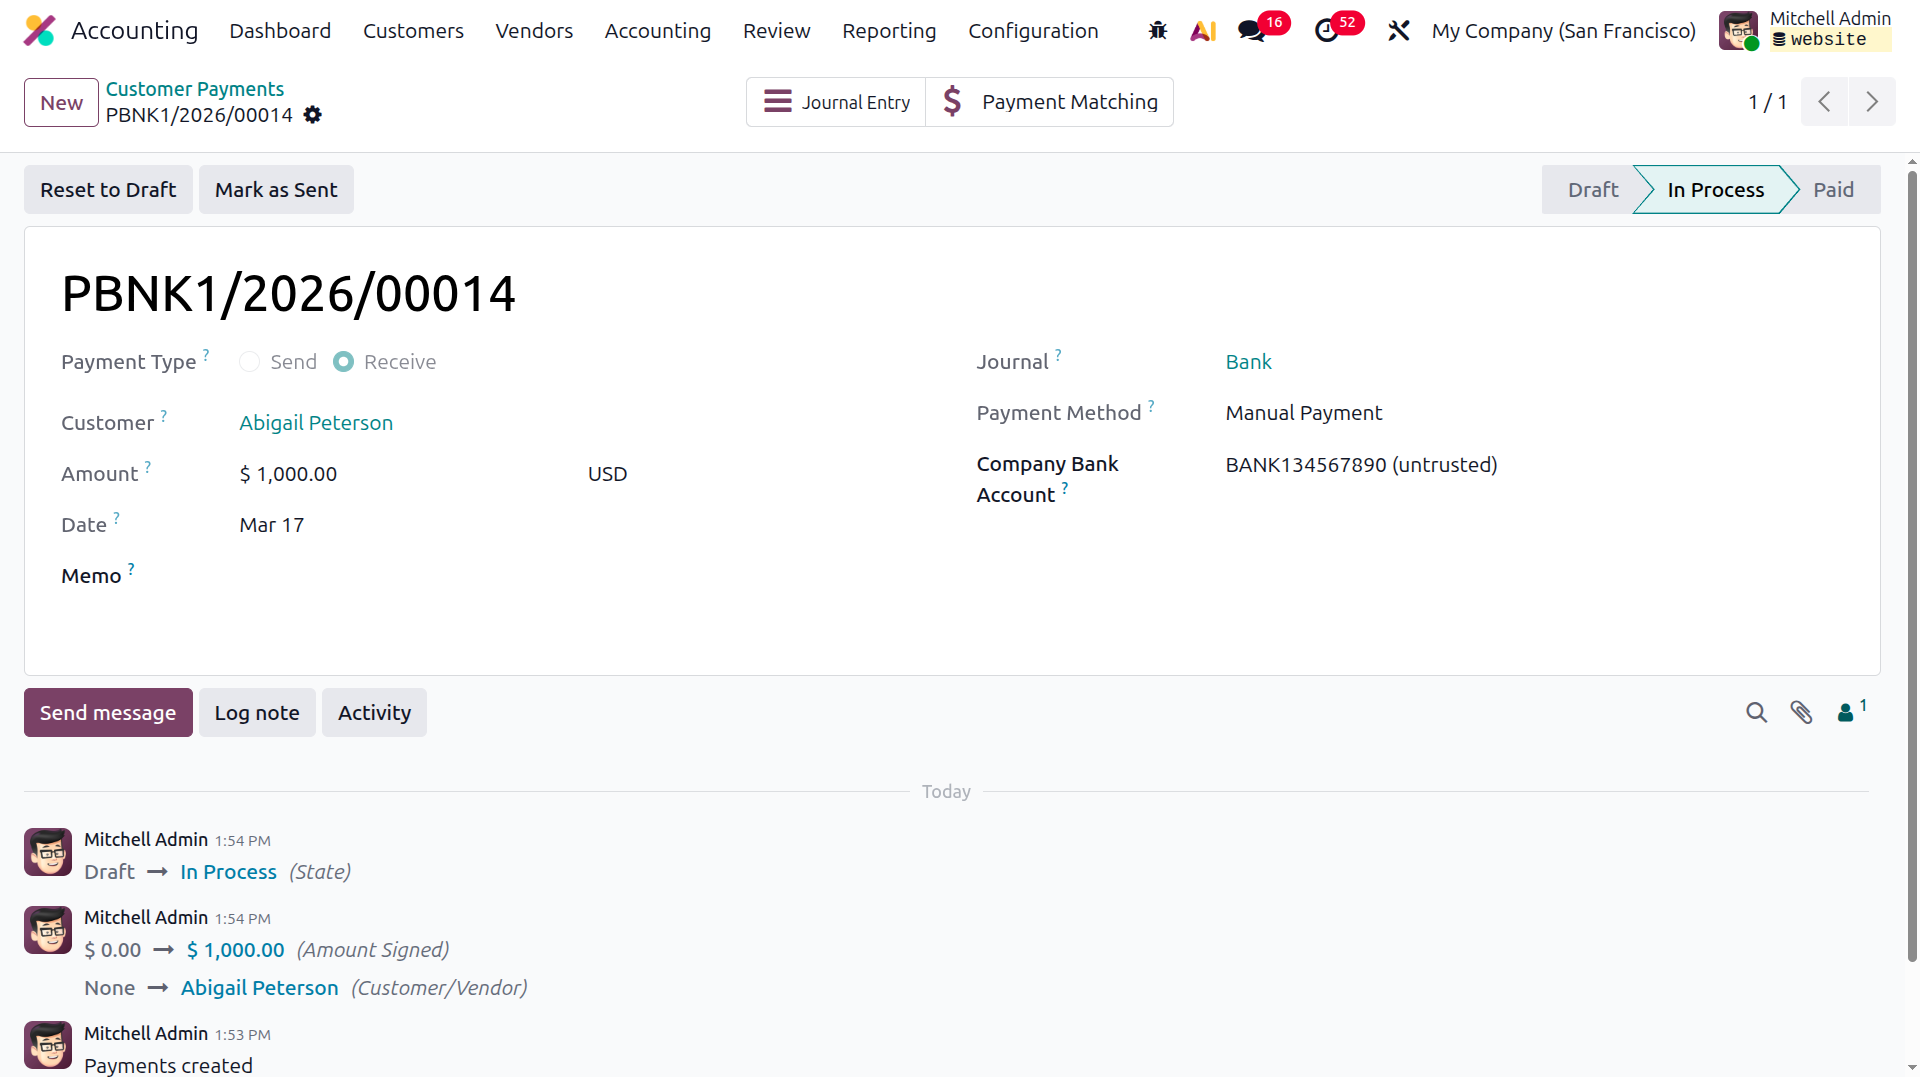Set status to Paid in statusbar

(1833, 190)
